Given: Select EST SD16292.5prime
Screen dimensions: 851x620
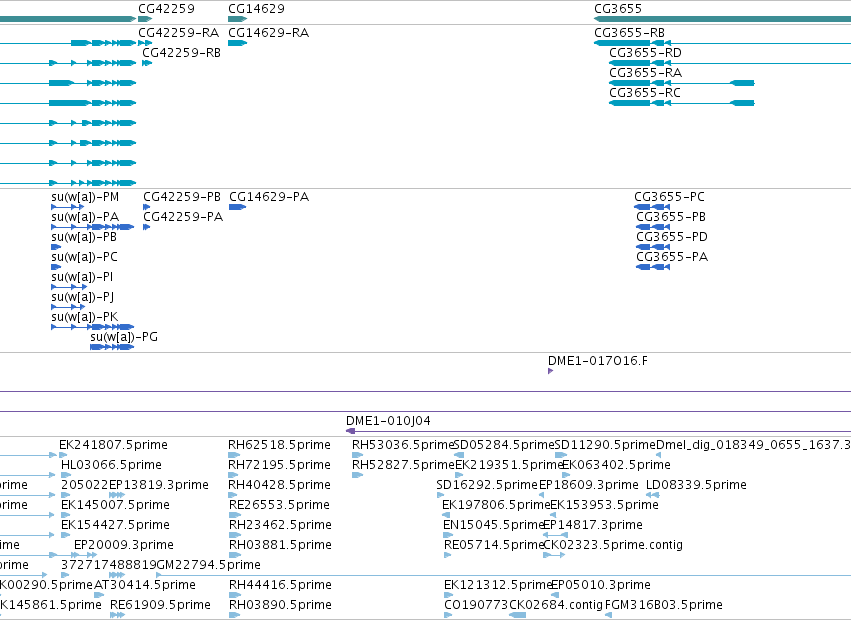Looking at the screenshot, I should pos(487,485).
